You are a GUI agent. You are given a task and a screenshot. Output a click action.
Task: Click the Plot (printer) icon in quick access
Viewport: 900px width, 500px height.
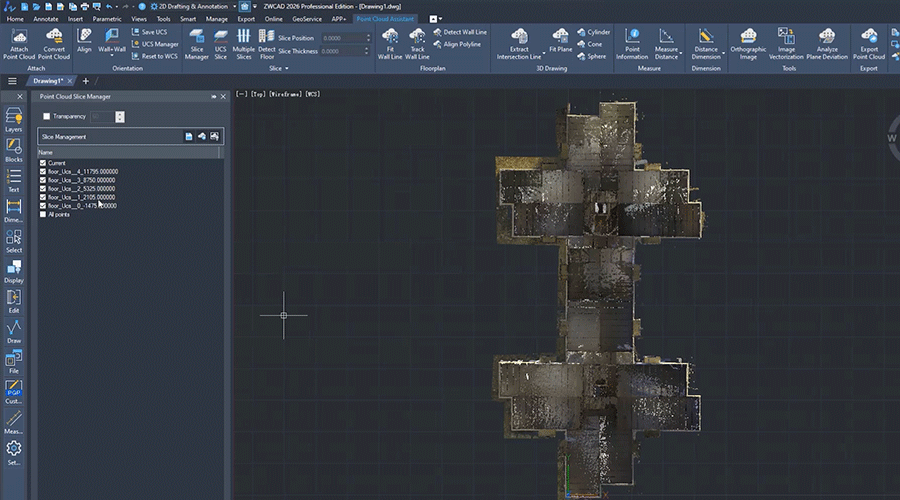coord(84,6)
